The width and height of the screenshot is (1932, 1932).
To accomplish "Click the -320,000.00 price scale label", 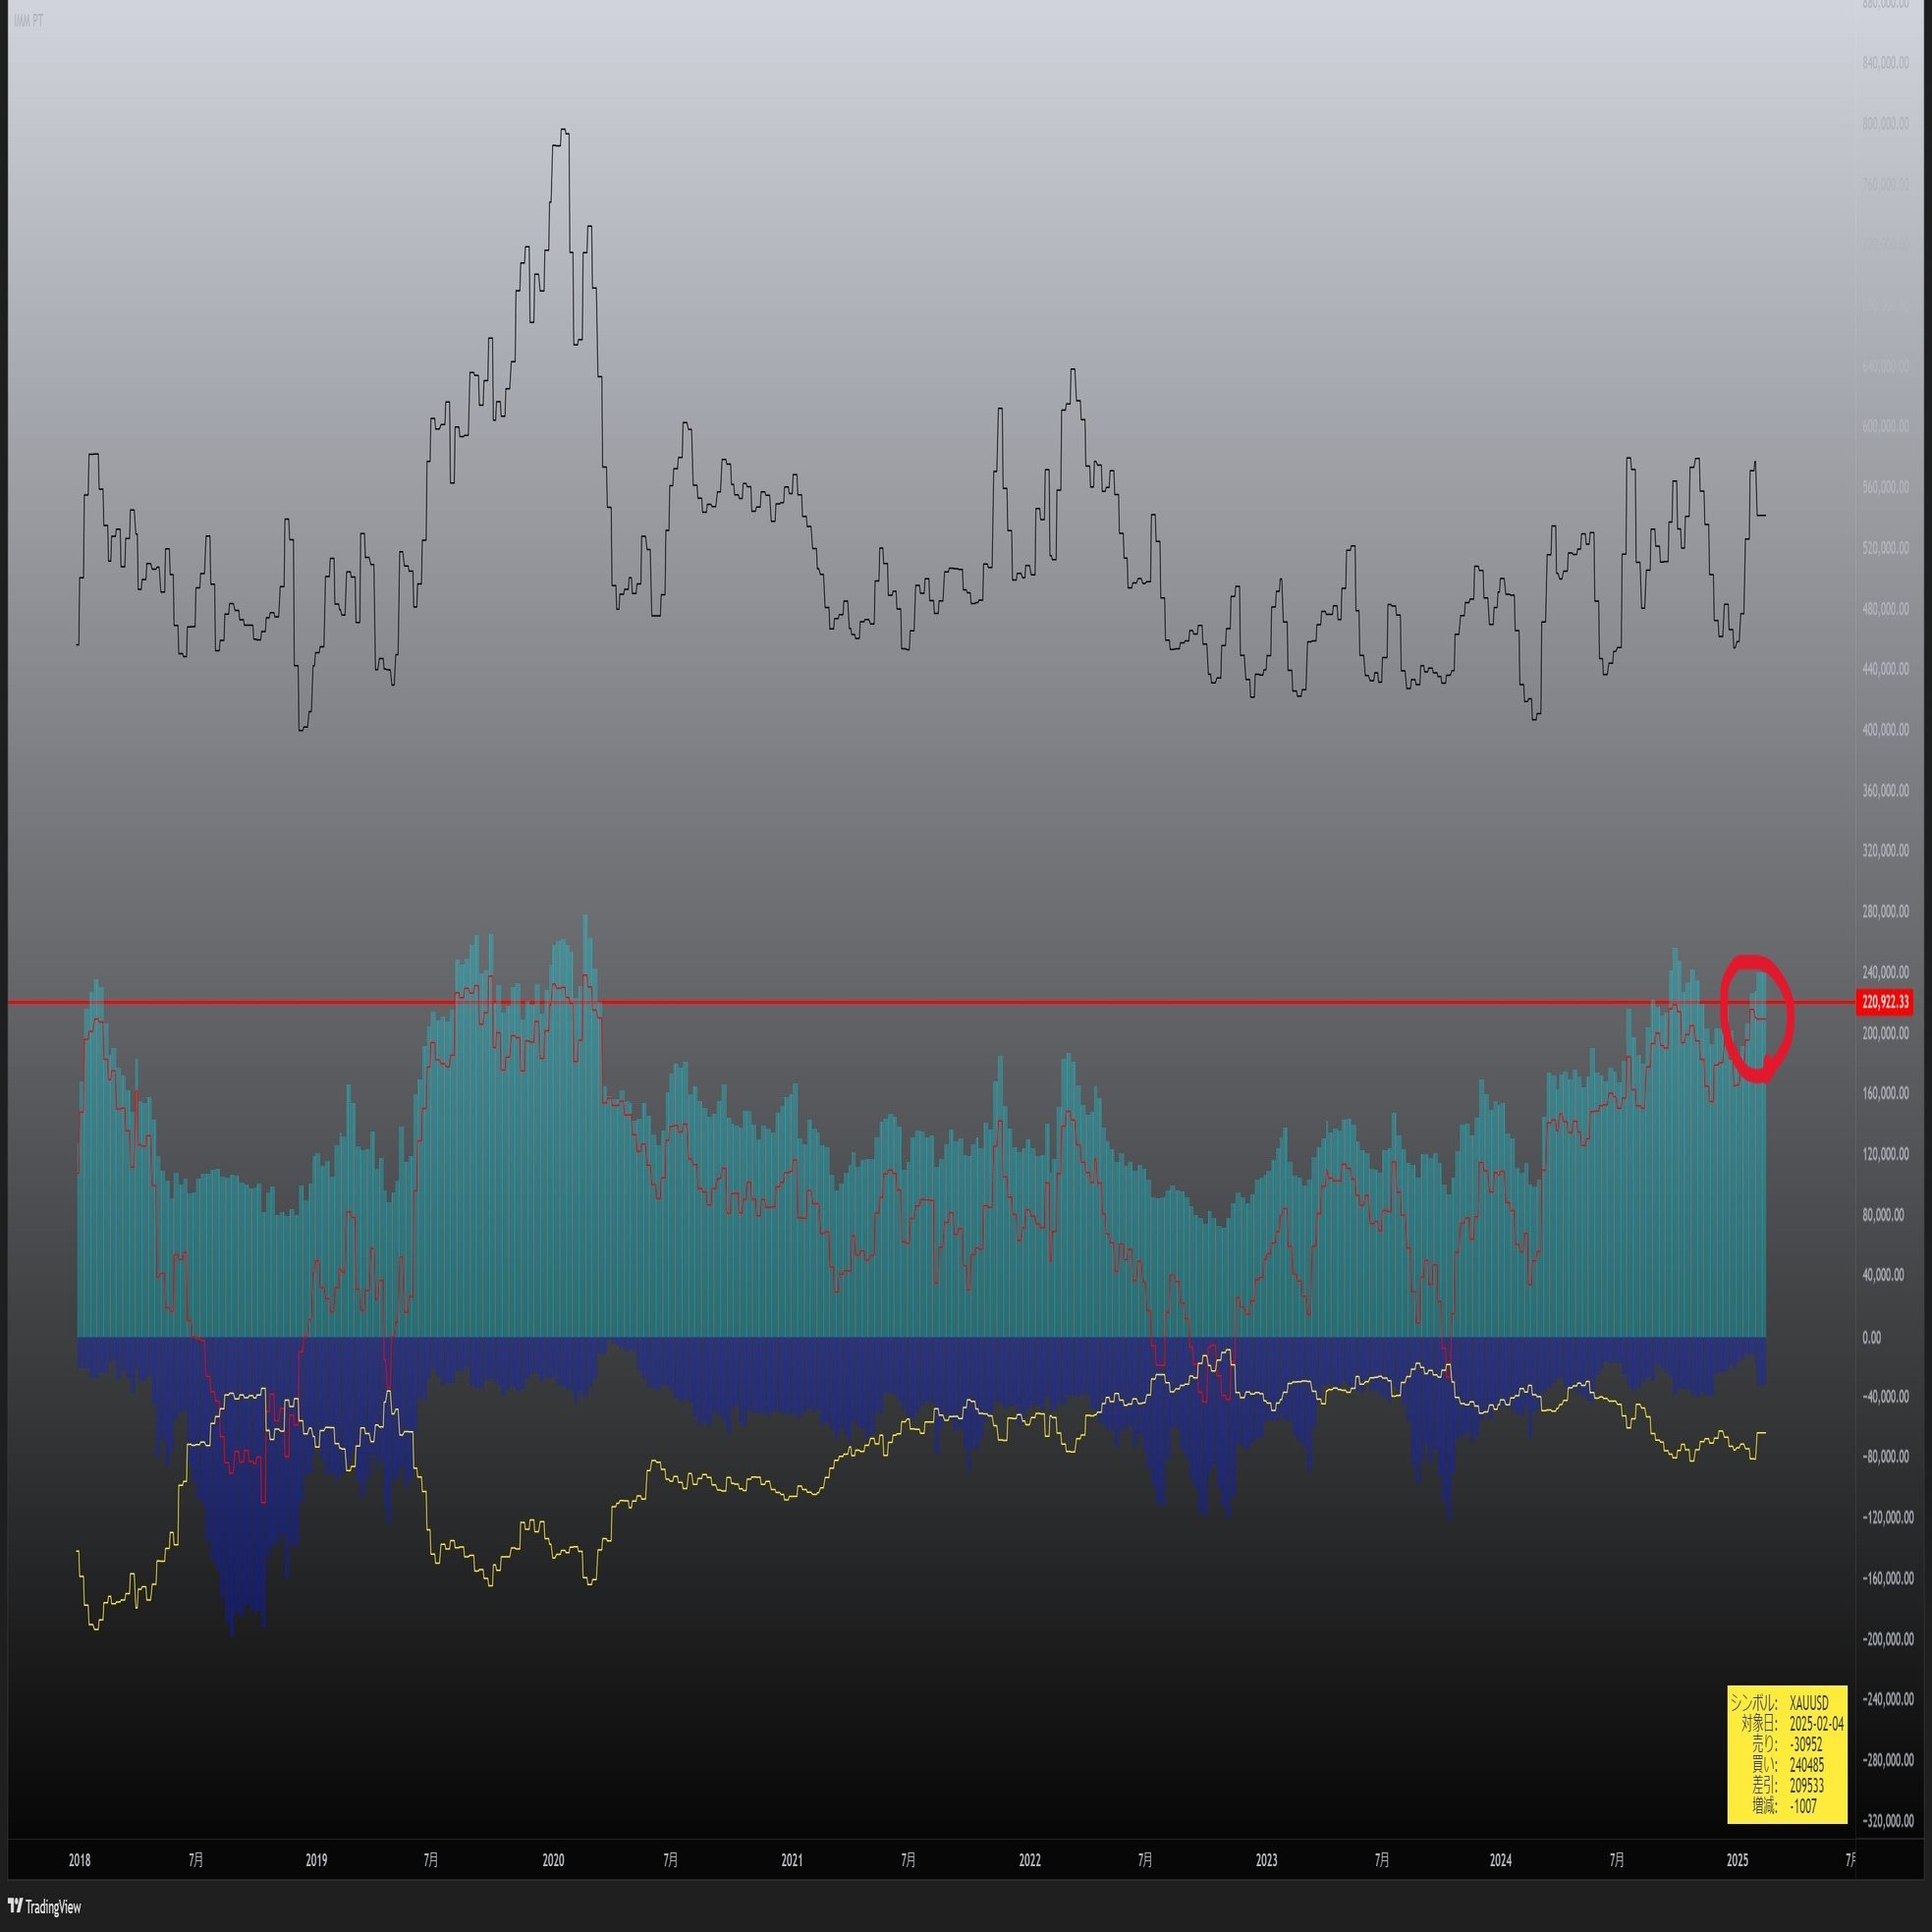I will (1887, 1820).
